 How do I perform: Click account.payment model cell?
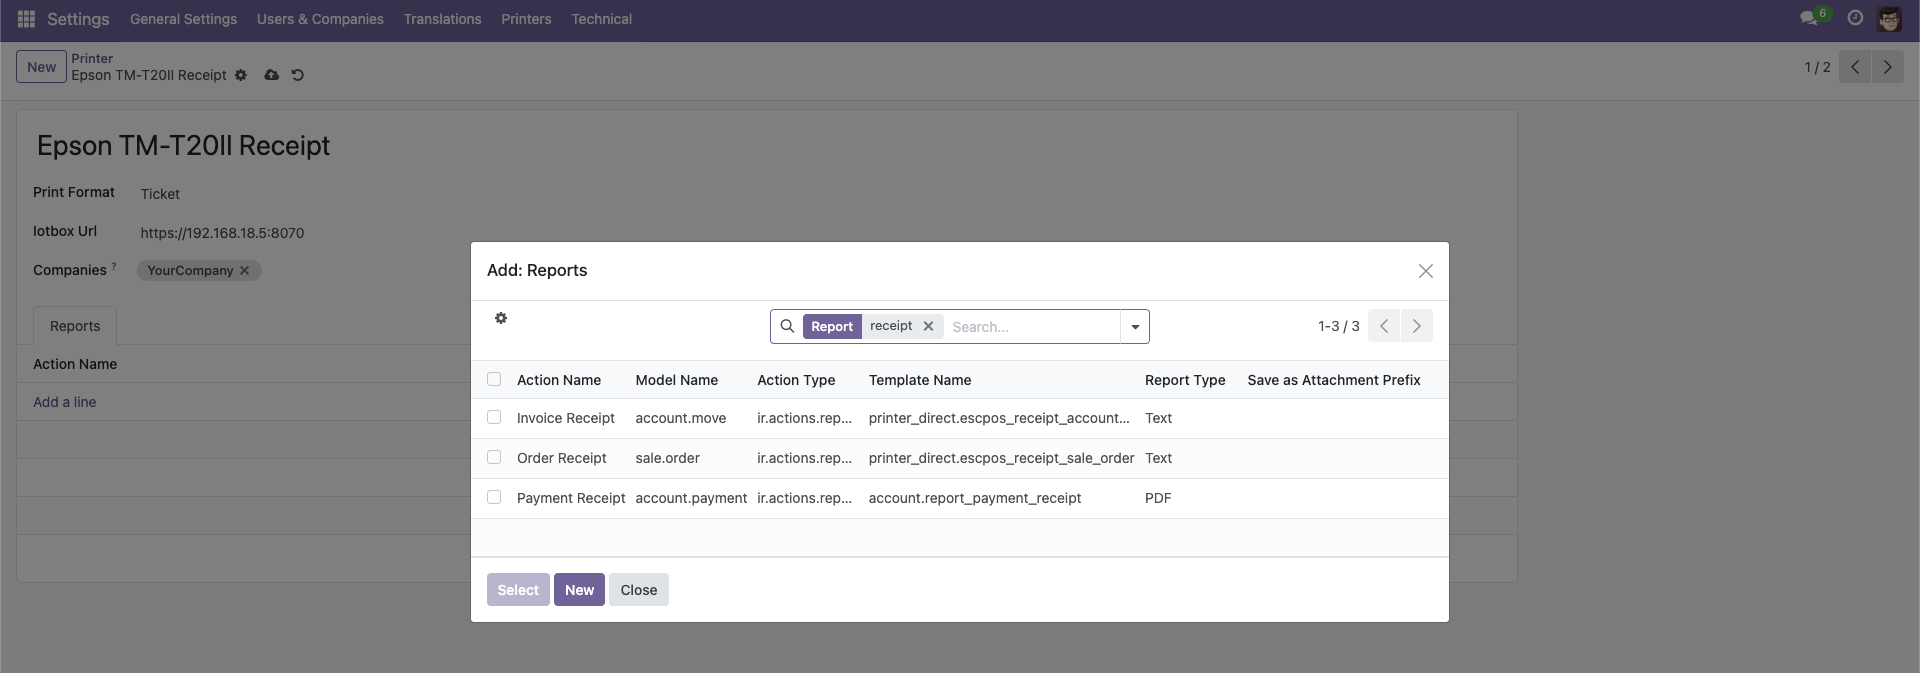[691, 498]
